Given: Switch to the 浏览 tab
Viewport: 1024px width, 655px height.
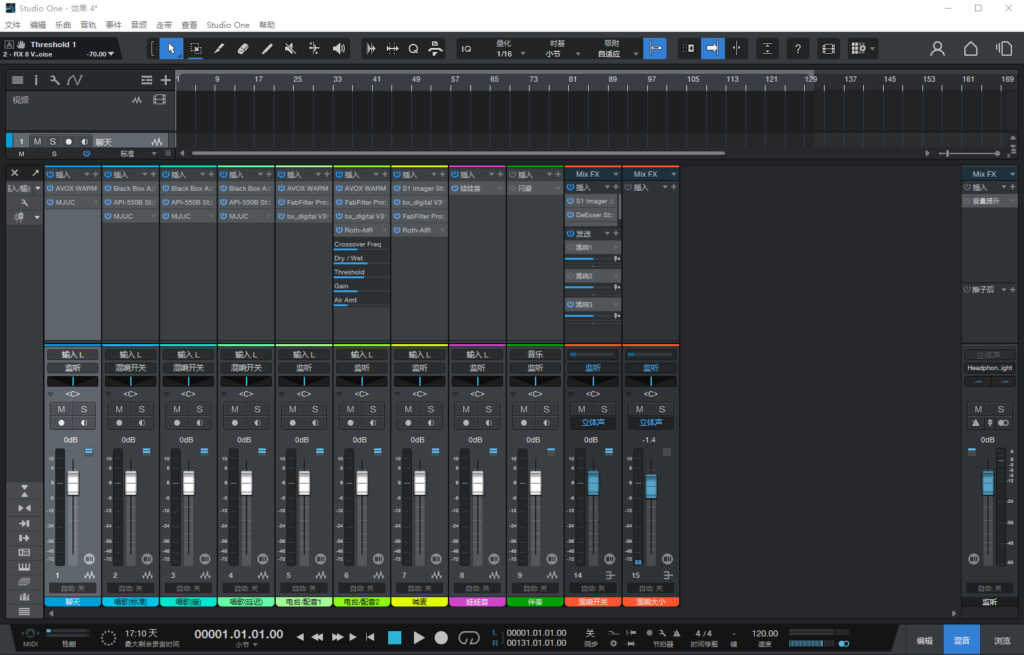Looking at the screenshot, I should [1002, 640].
